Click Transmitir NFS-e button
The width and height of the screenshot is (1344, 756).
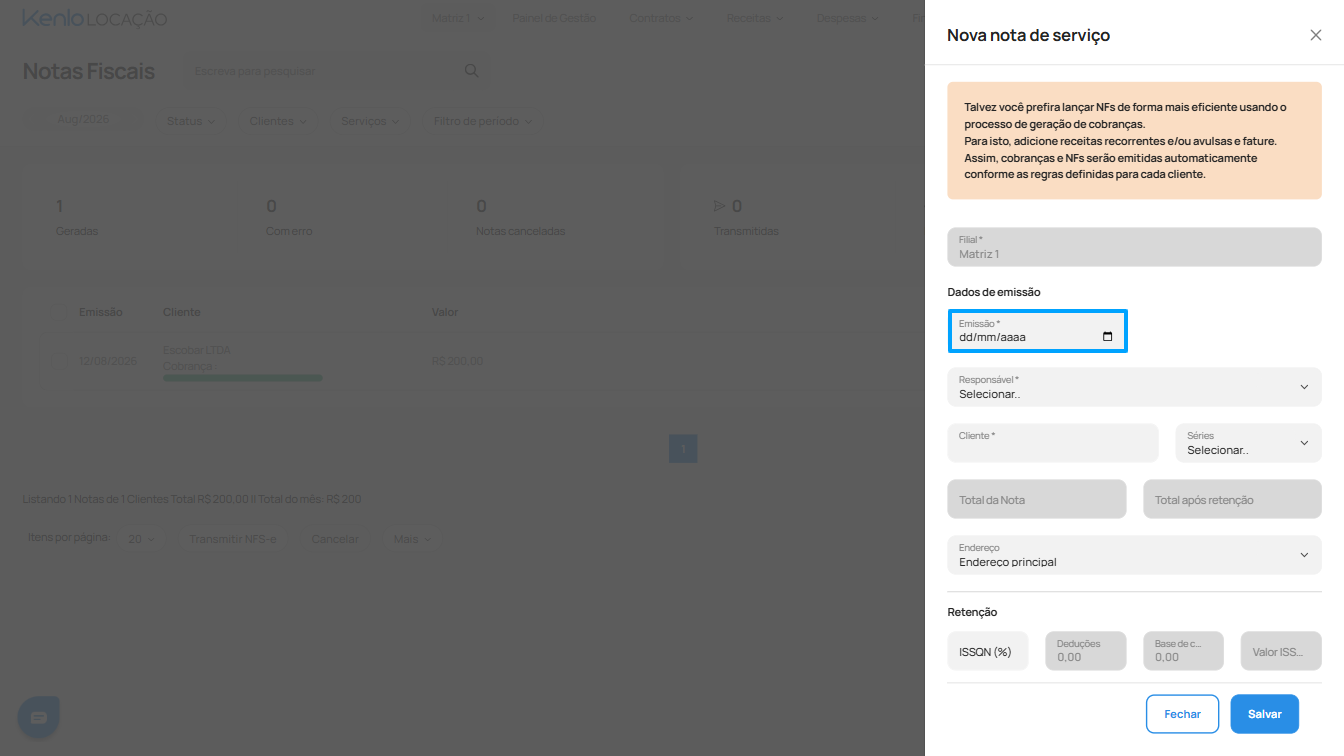[x=233, y=539]
